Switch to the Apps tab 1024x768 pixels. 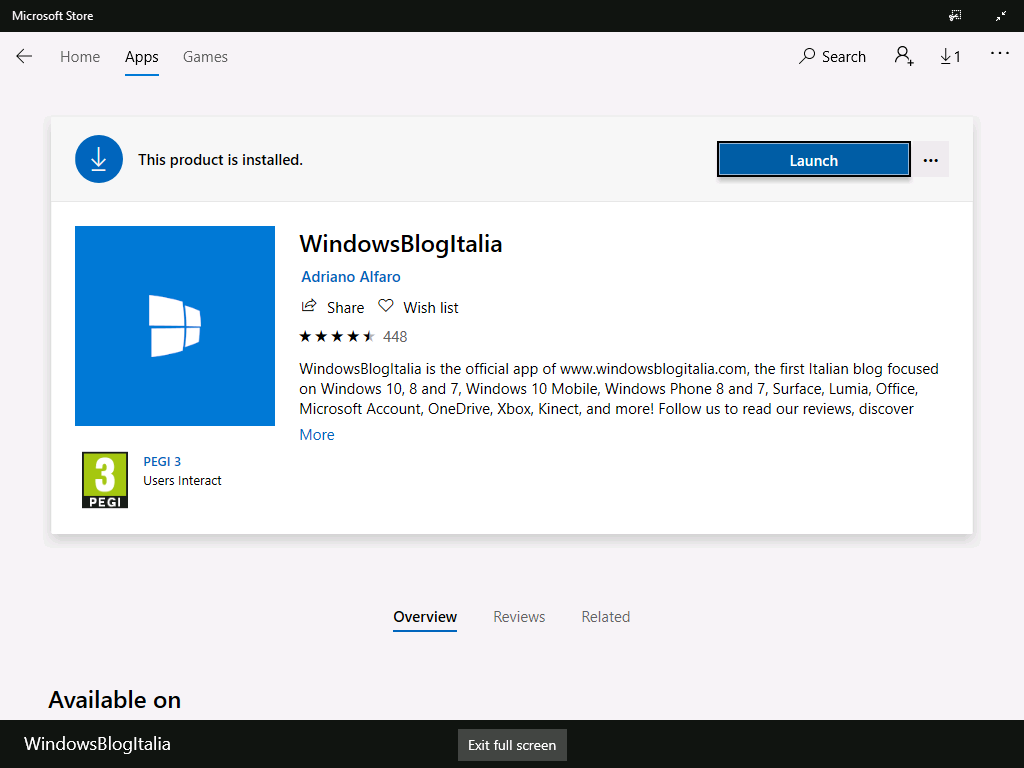coord(142,57)
